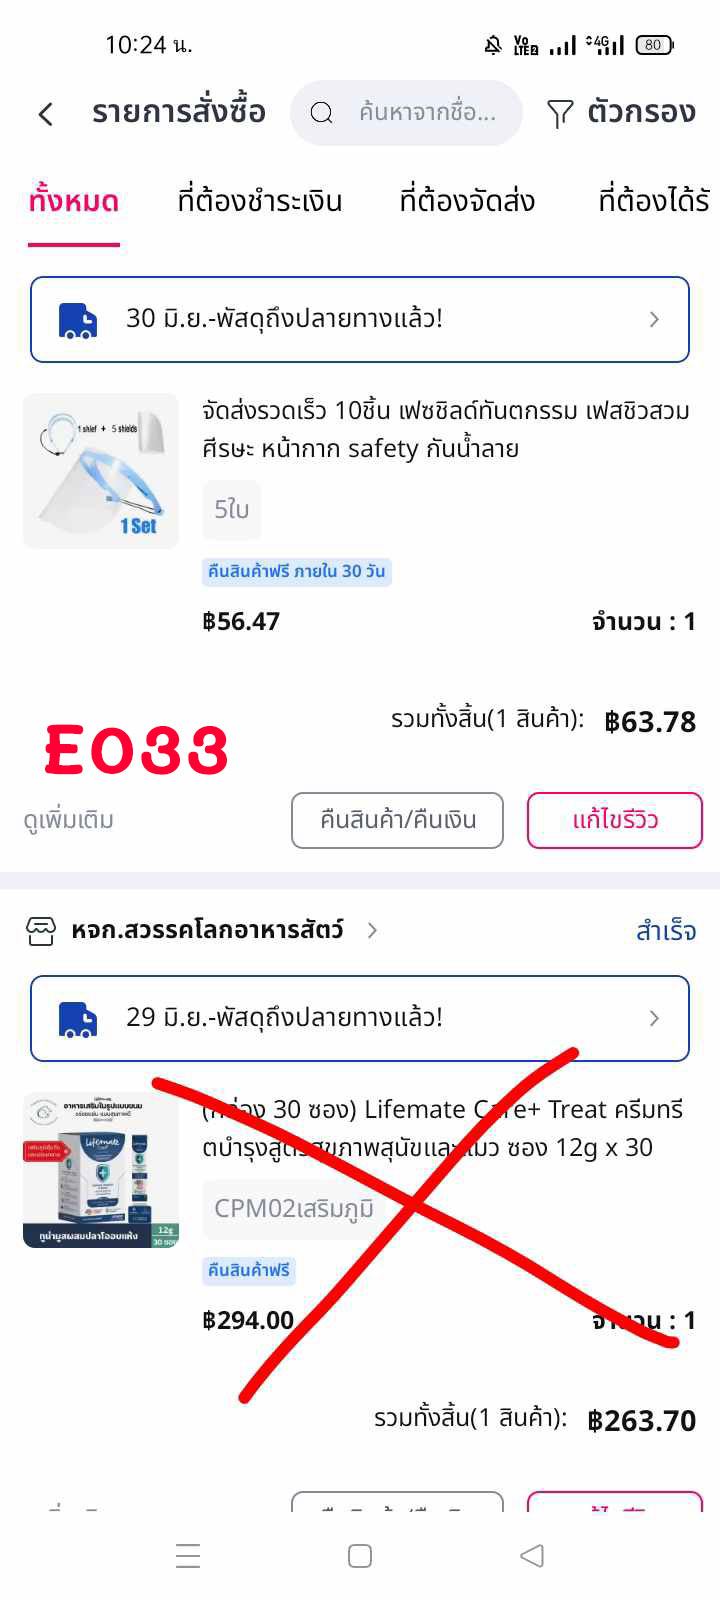Expand the 30 มิ.ย. delivery status chevron

click(654, 319)
